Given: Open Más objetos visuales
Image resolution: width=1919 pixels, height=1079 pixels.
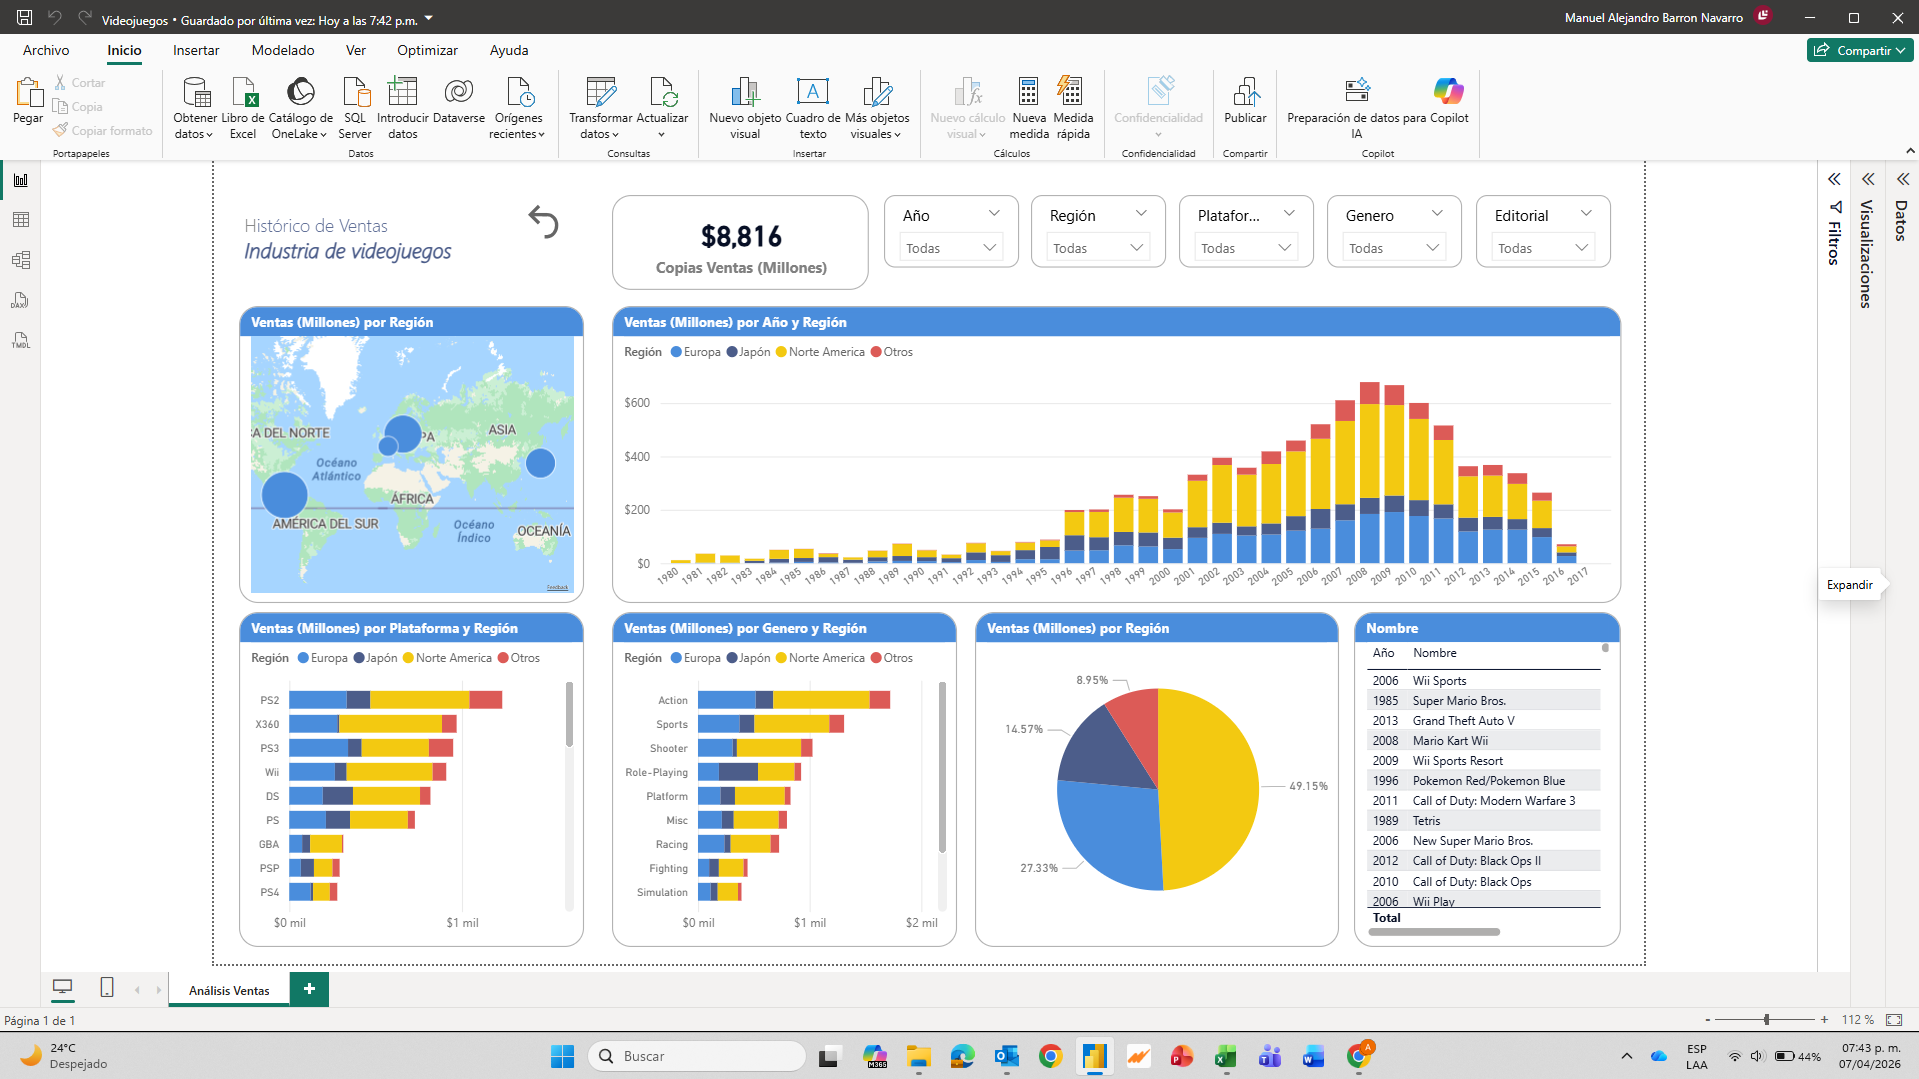Looking at the screenshot, I should click(x=877, y=108).
